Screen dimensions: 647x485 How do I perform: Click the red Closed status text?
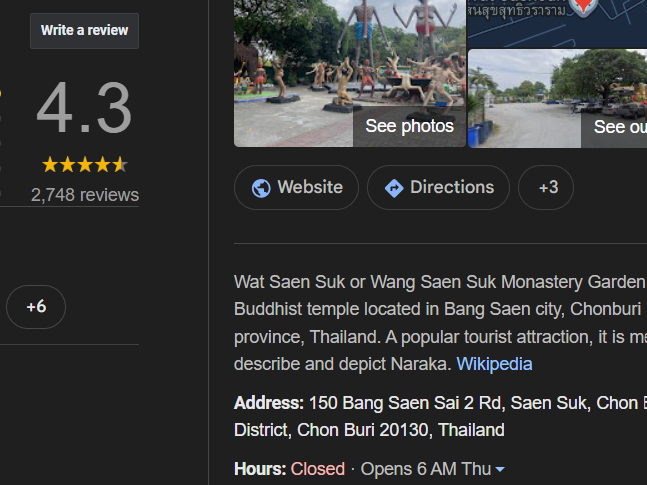317,469
